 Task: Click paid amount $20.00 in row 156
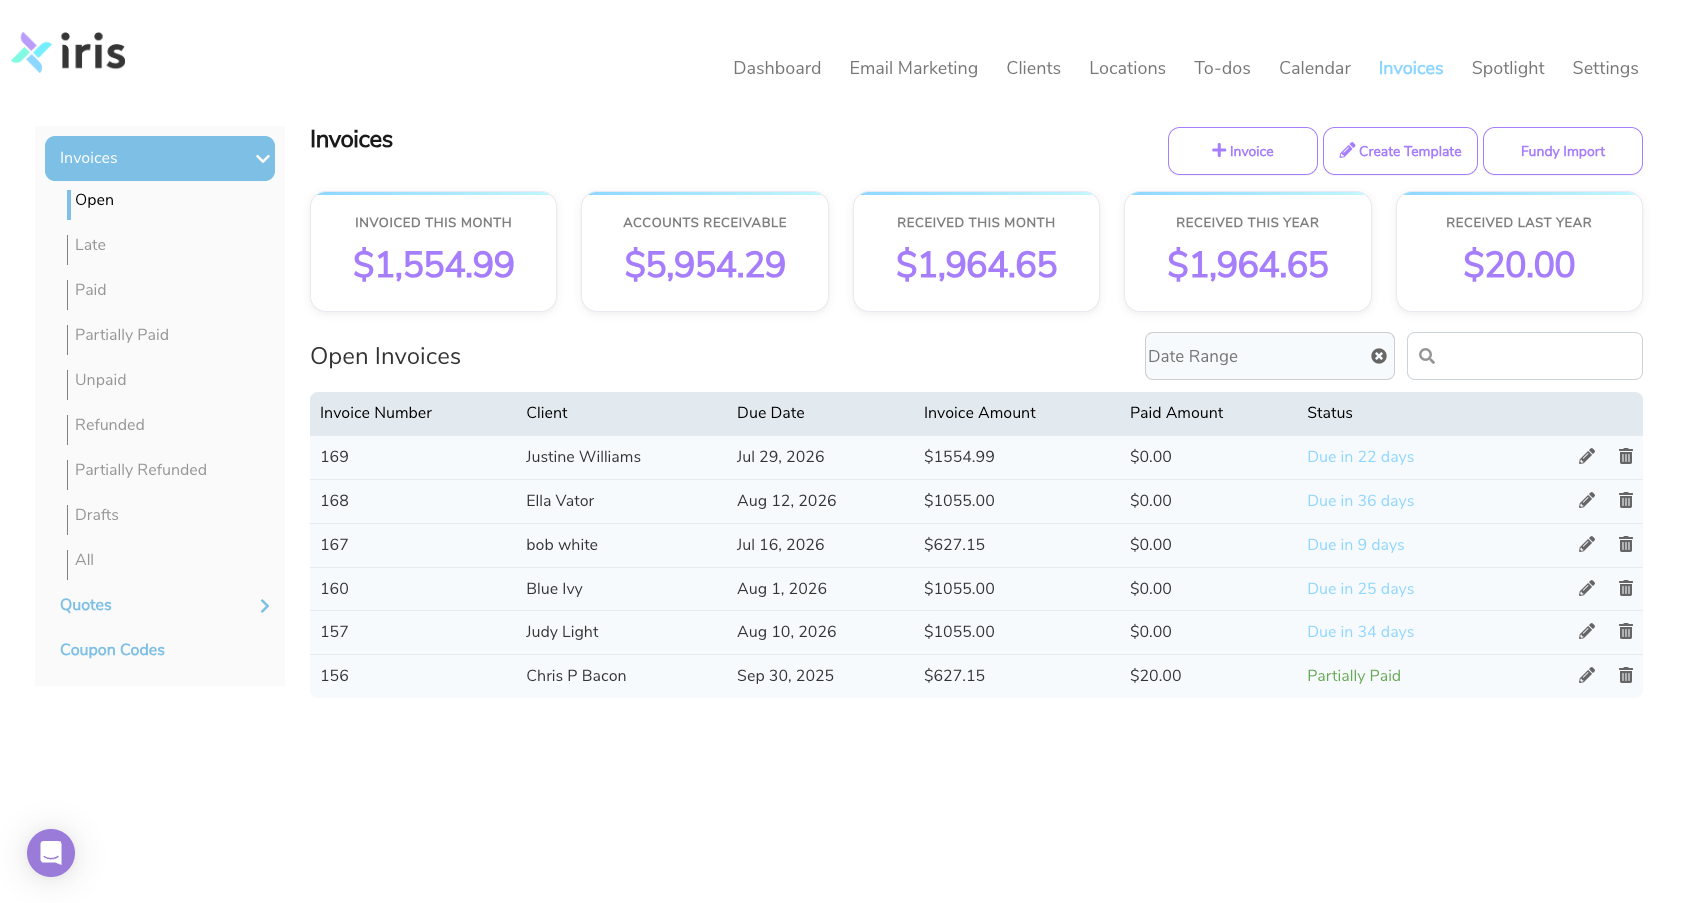(x=1156, y=676)
